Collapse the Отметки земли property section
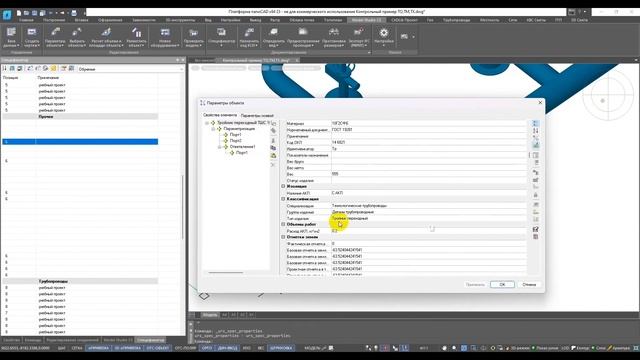The height and width of the screenshot is (360, 640). click(x=283, y=237)
